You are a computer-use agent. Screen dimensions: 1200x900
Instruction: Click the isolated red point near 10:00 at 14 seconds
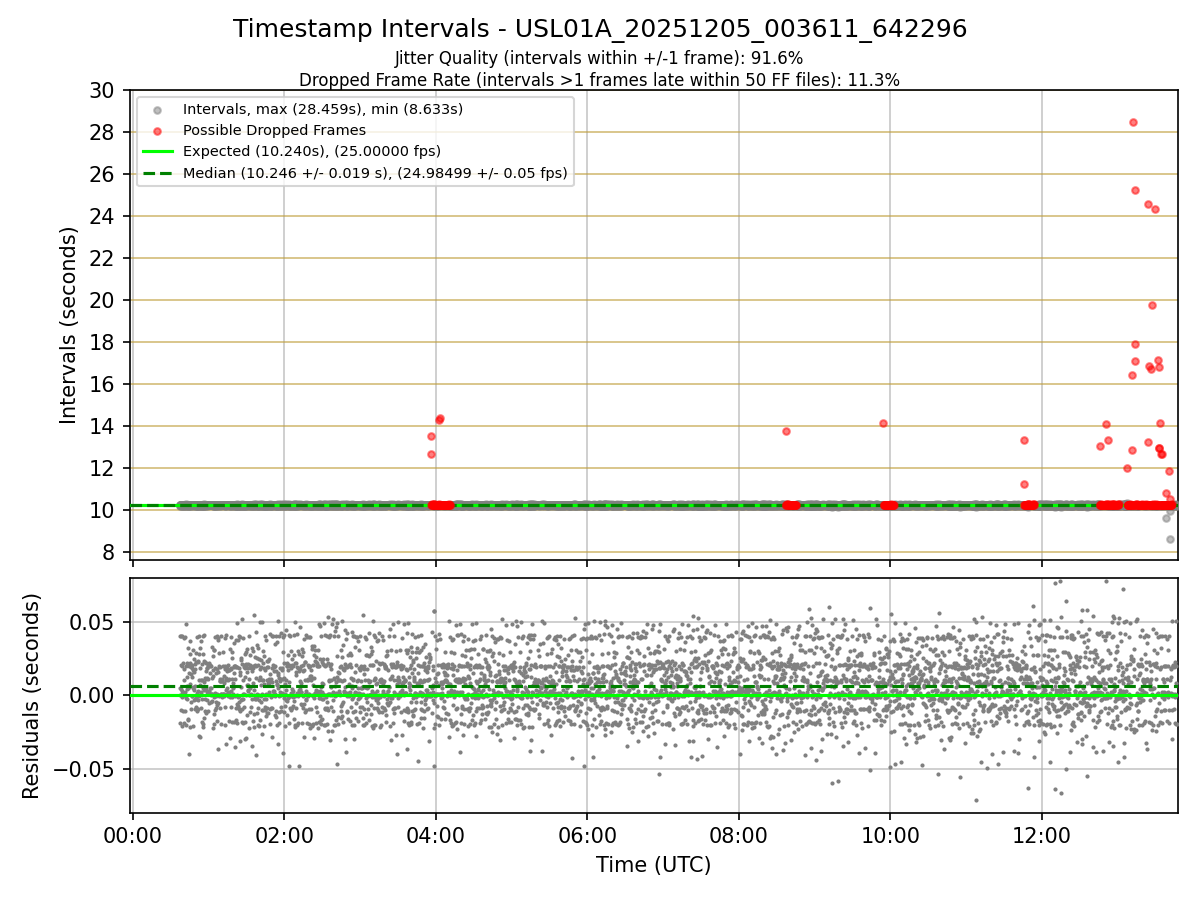[883, 423]
